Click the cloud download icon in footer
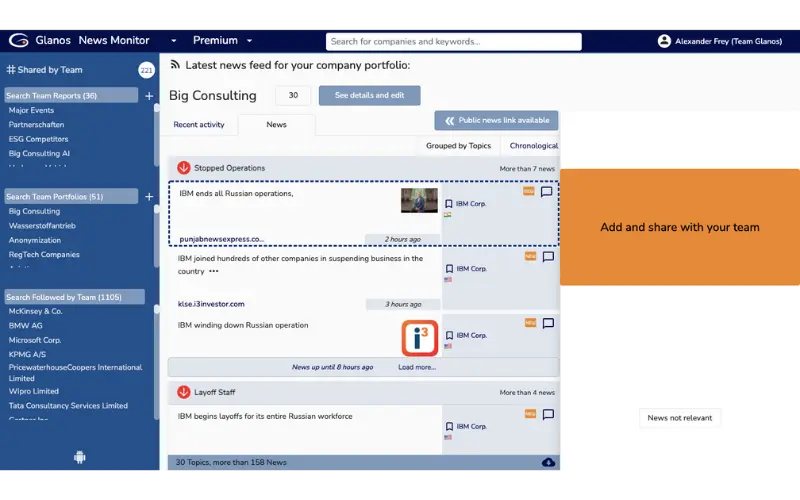The width and height of the screenshot is (800, 500). point(548,462)
